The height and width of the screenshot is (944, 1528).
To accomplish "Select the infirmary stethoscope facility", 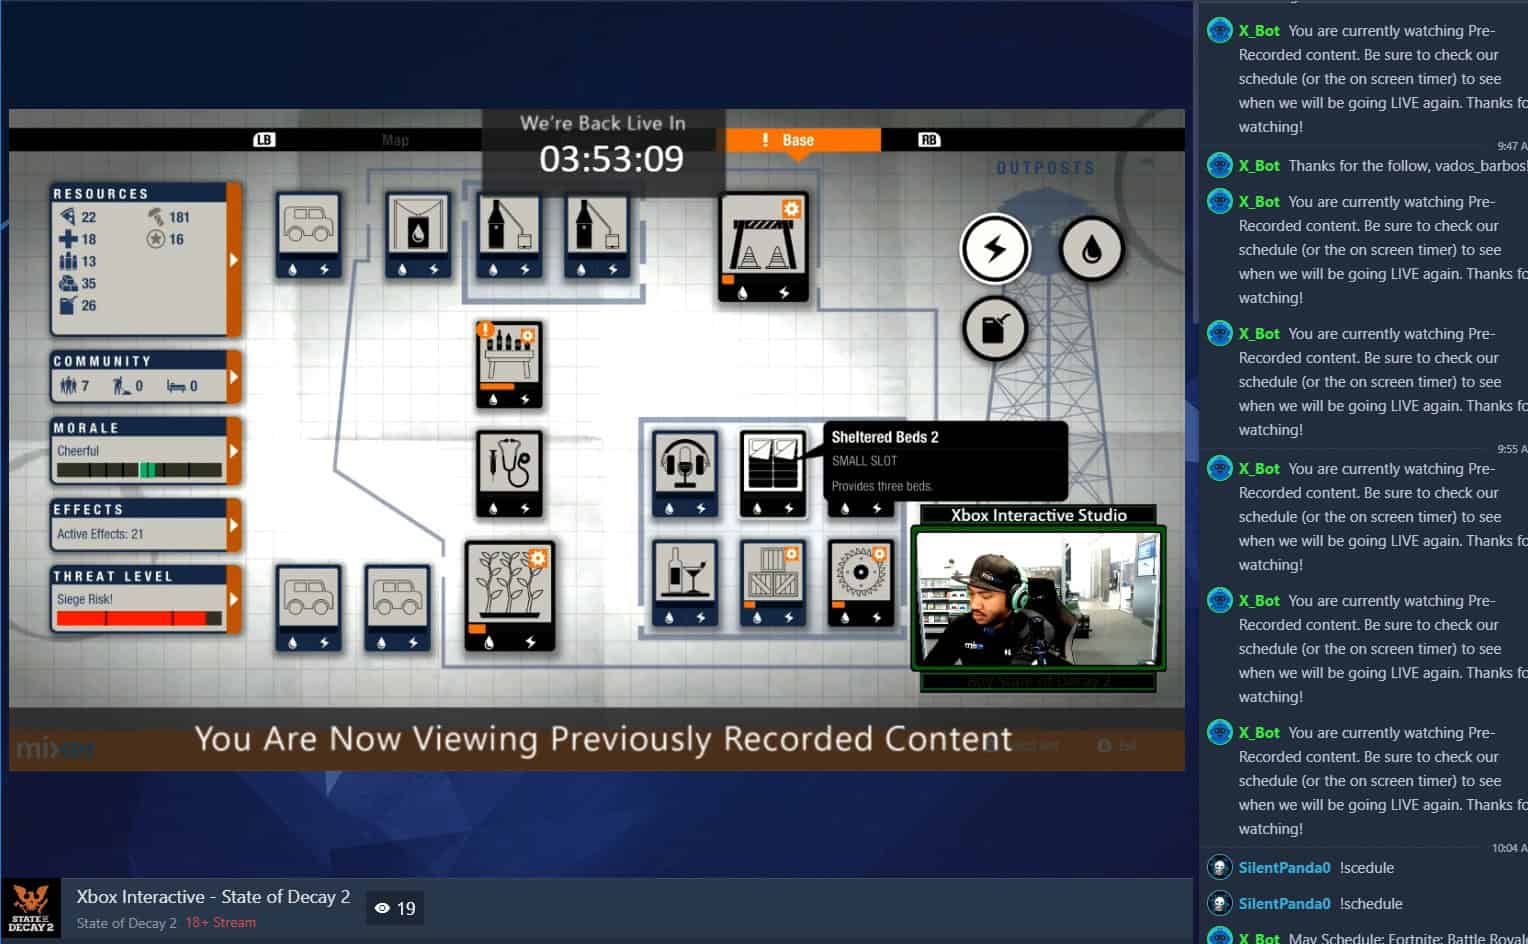I will [x=510, y=476].
